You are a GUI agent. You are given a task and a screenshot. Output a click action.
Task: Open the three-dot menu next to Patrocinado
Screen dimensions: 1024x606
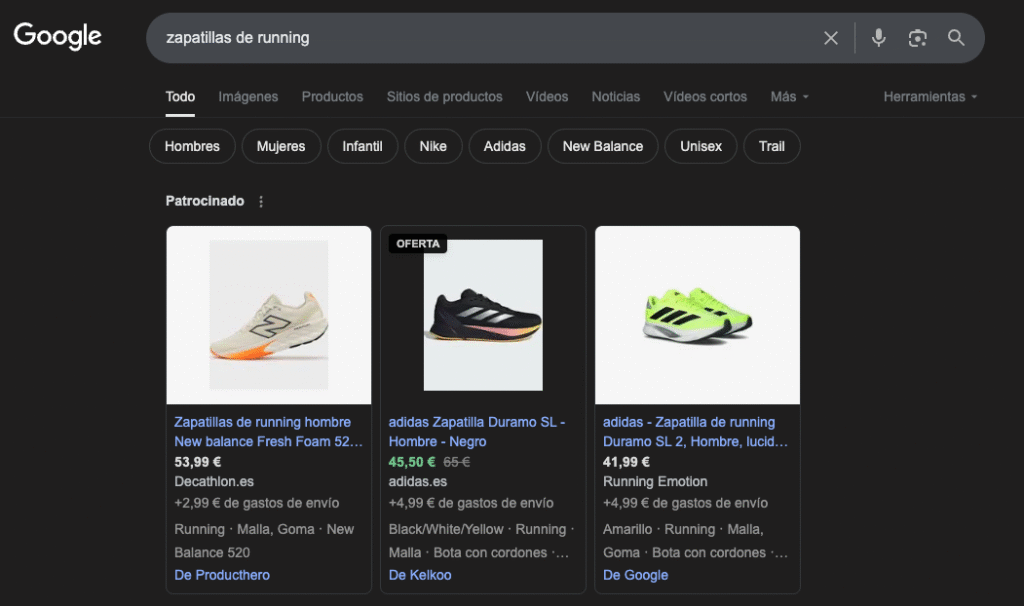(261, 202)
